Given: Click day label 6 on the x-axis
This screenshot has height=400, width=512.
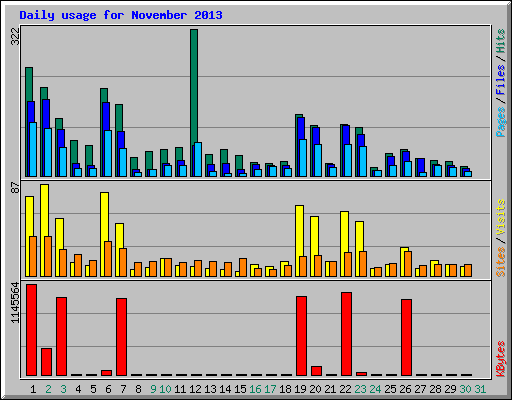Looking at the screenshot, I should 108,389.
